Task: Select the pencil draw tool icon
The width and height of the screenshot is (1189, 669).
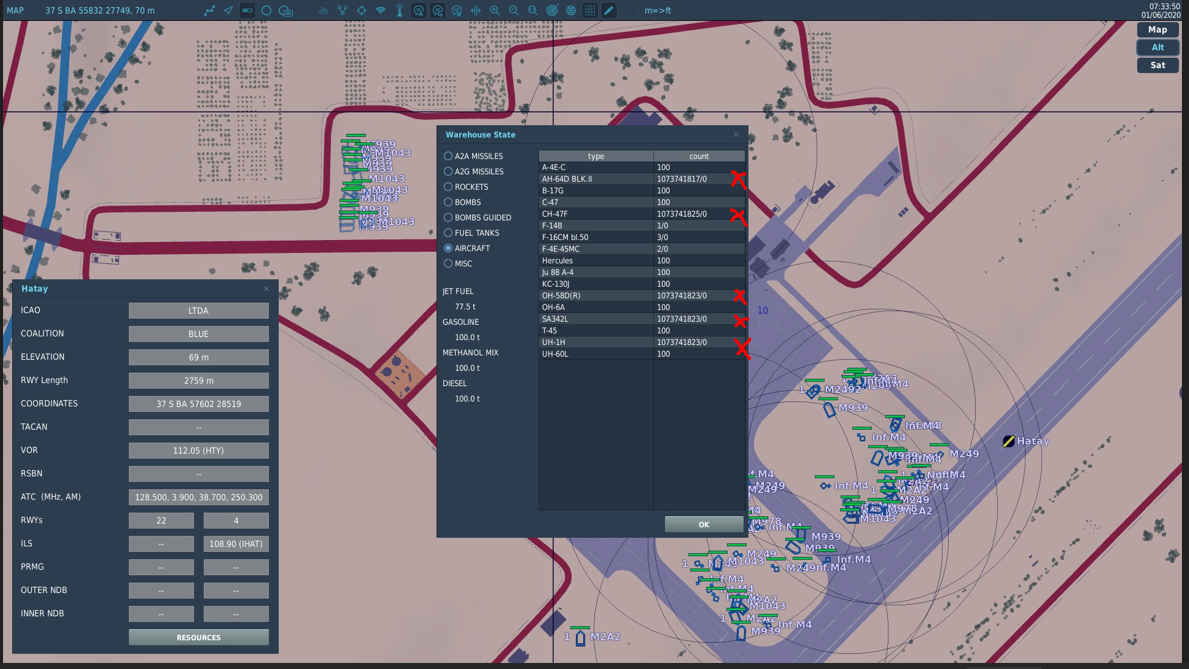Action: point(608,11)
